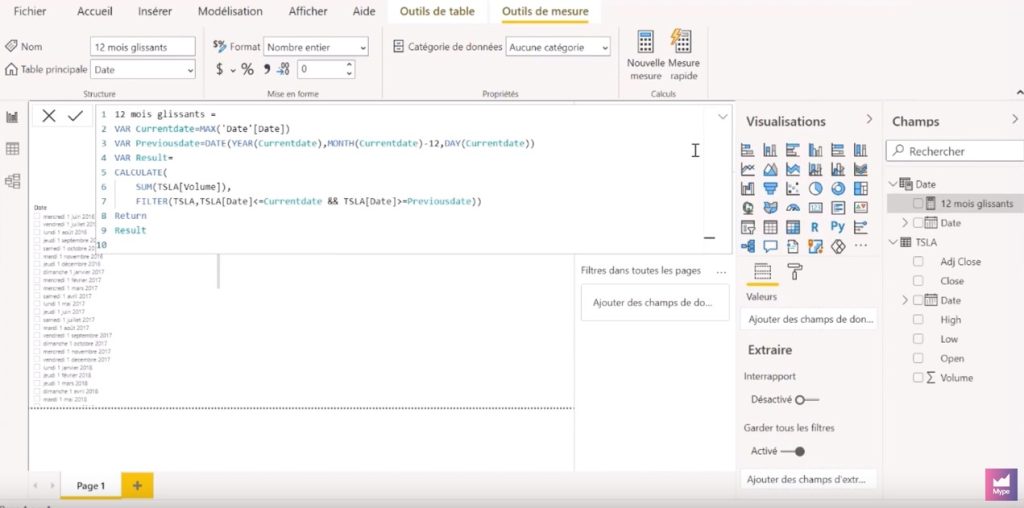Select the funnel chart visual
Viewport: 1024px width, 508px height.
(x=771, y=189)
